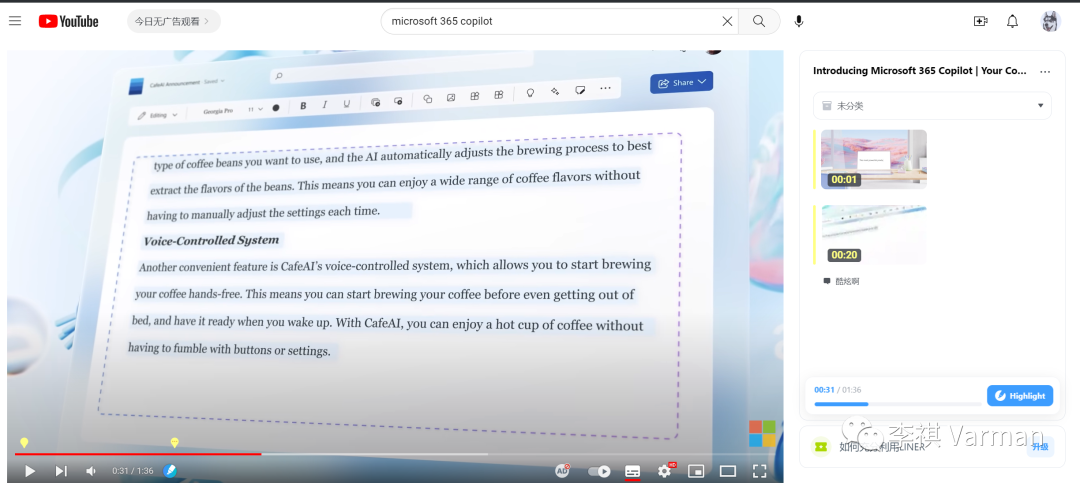Open the player settings gear
The width and height of the screenshot is (1080, 483).
click(664, 471)
